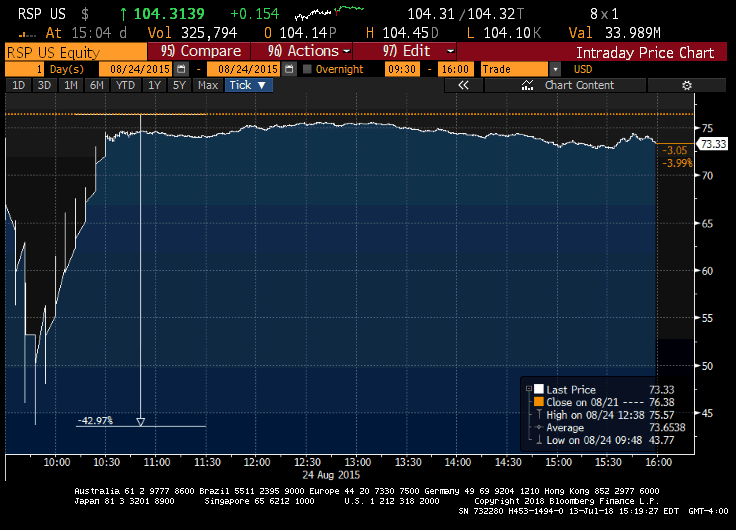Select the 6M range tab
Screen dimensions: 736x530
tap(97, 85)
